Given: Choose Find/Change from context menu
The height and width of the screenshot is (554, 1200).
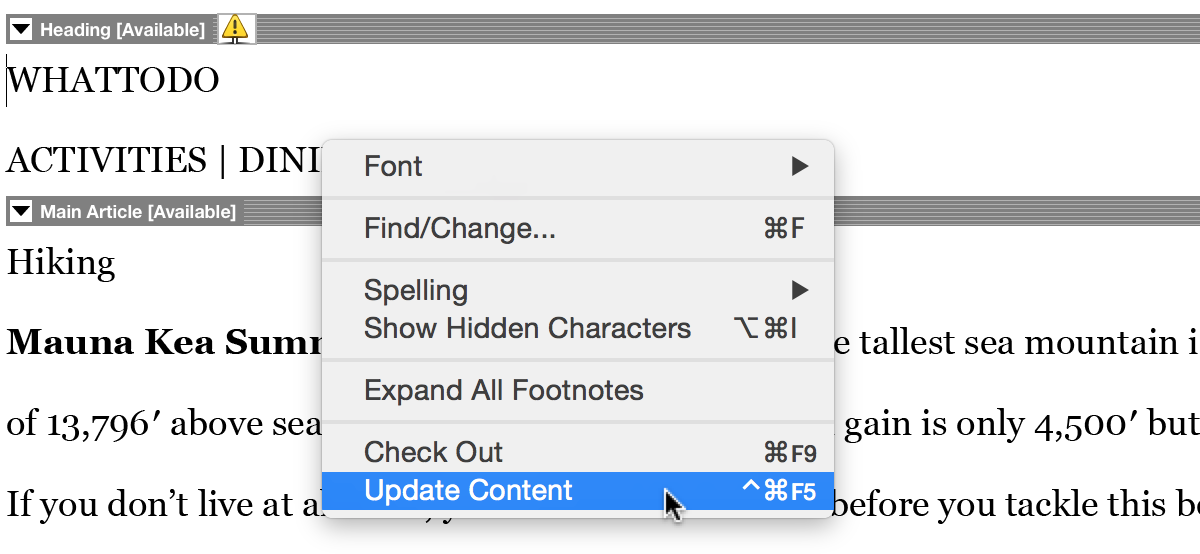Looking at the screenshot, I should (x=459, y=229).
